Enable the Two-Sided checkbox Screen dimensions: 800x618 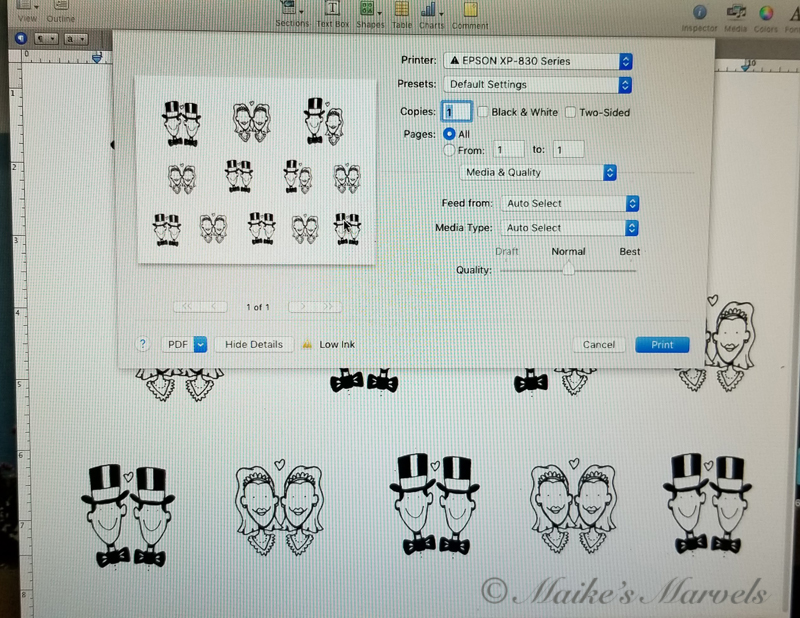571,112
